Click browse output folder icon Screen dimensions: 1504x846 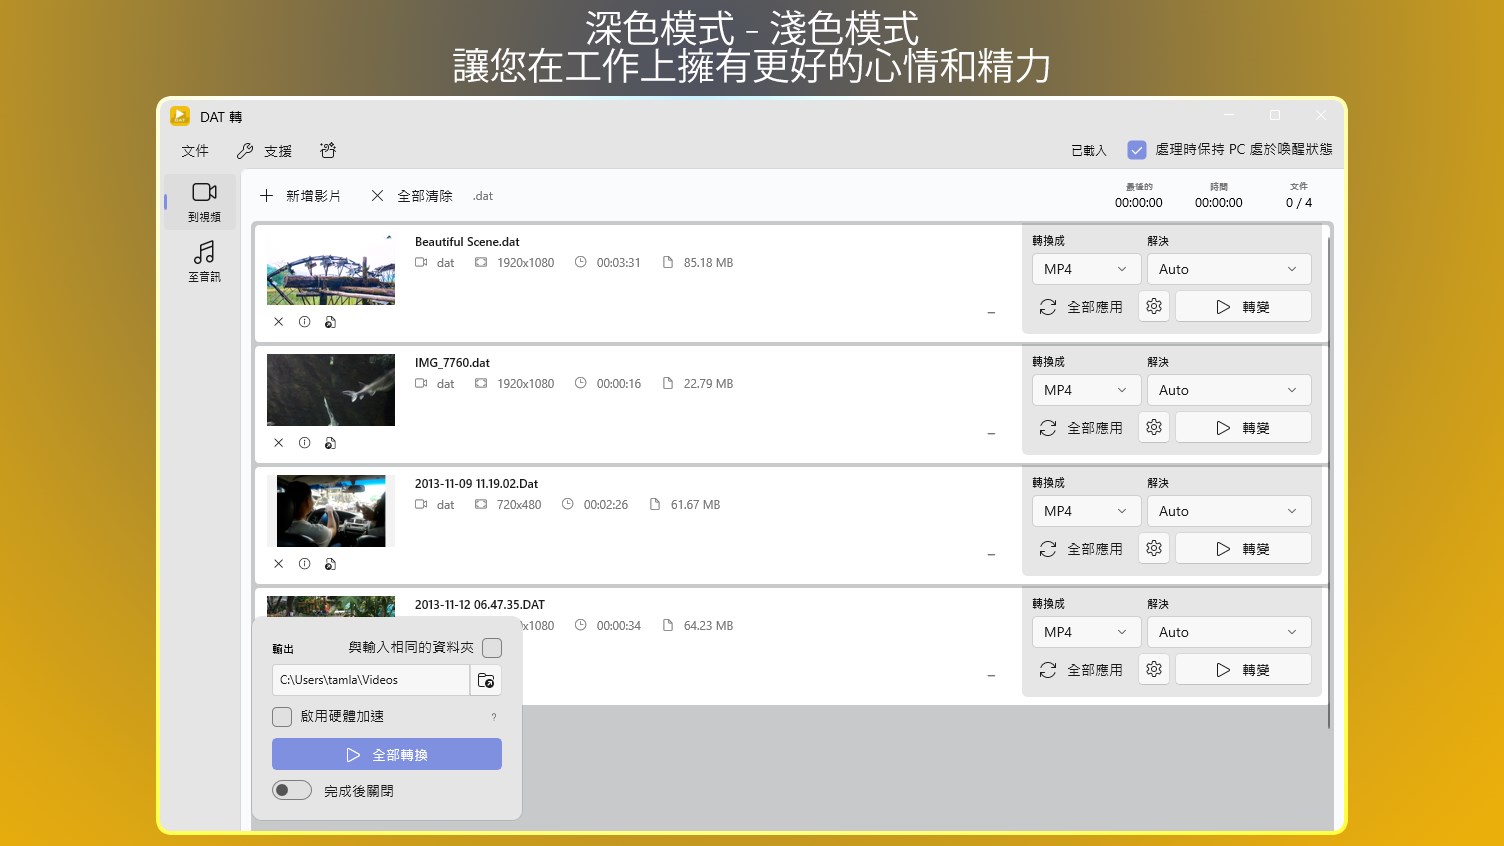click(486, 680)
